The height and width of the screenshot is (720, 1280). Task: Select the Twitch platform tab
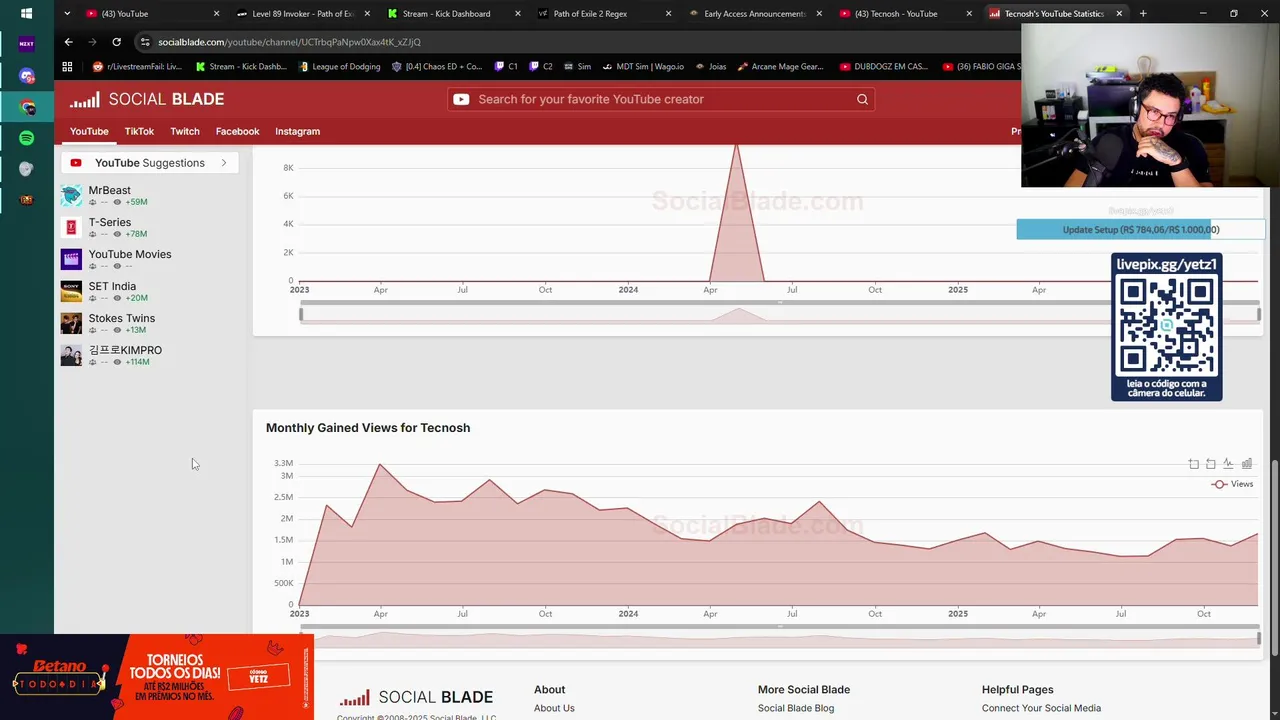pos(185,131)
